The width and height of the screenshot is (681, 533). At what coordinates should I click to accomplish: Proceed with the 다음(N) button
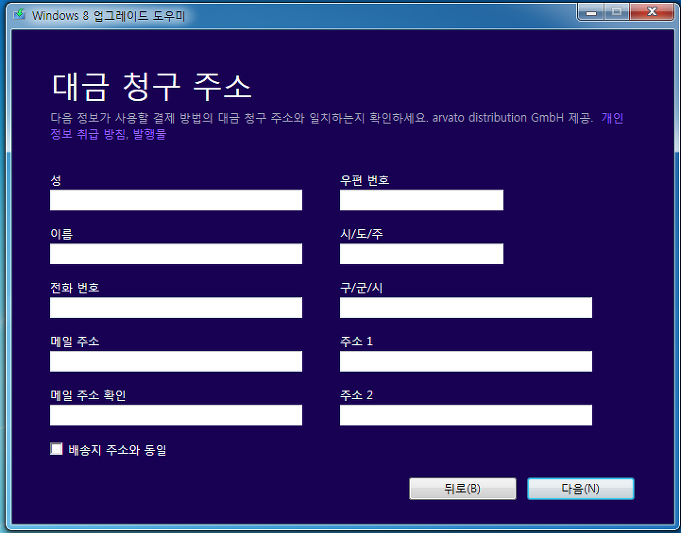tap(581, 489)
